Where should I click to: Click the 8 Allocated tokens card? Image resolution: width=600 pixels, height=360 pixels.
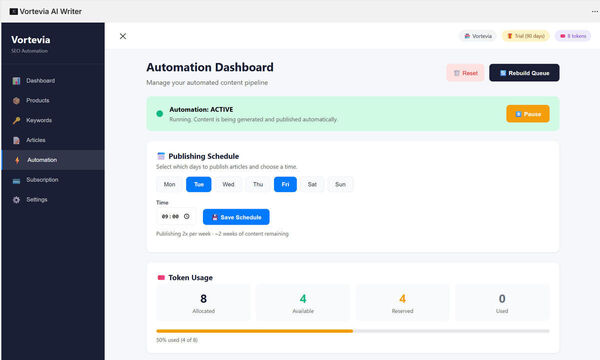203,303
